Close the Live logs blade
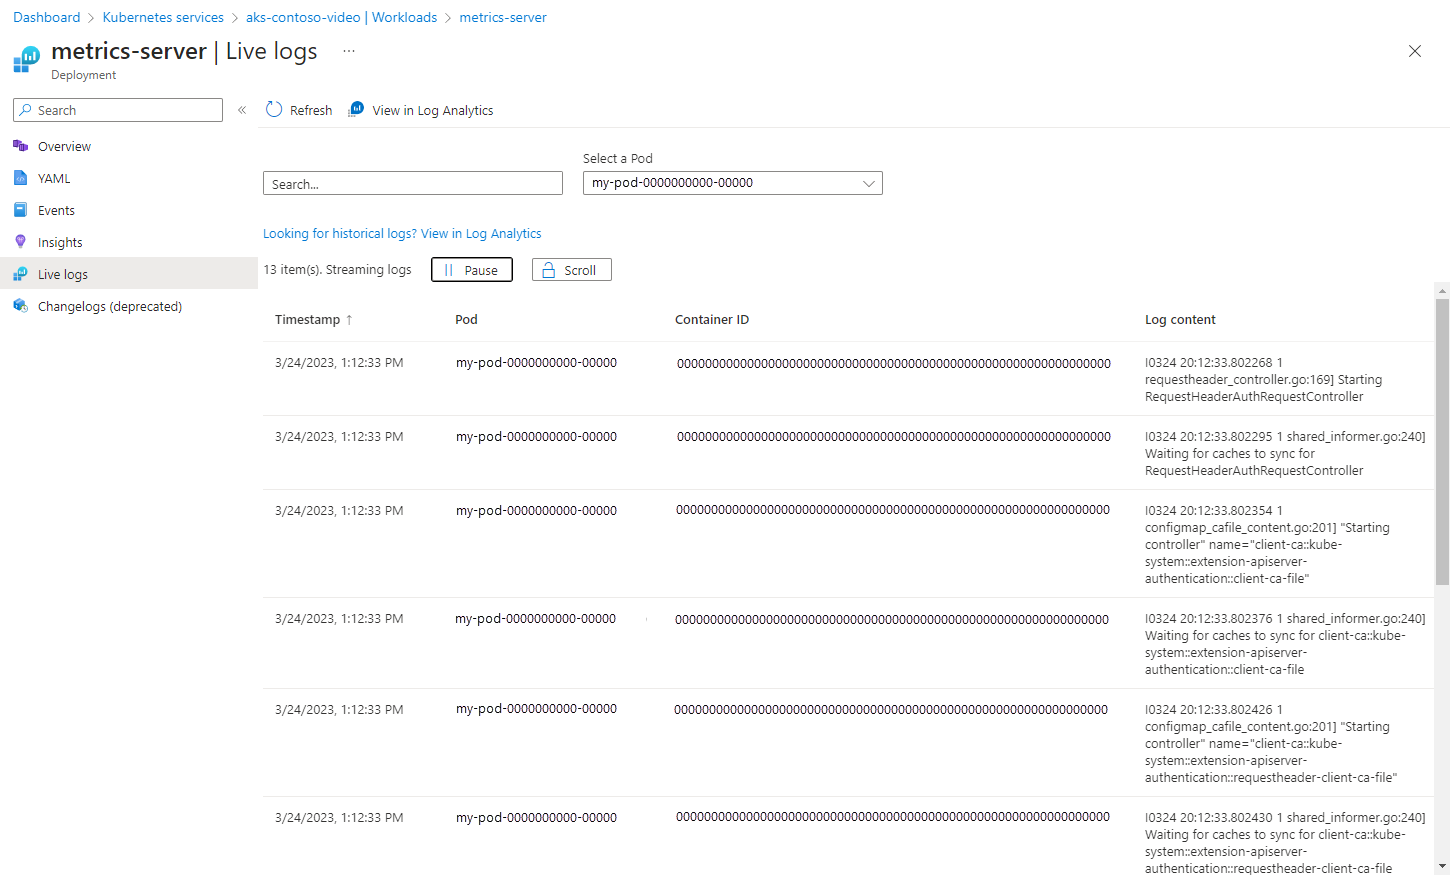 [1415, 51]
